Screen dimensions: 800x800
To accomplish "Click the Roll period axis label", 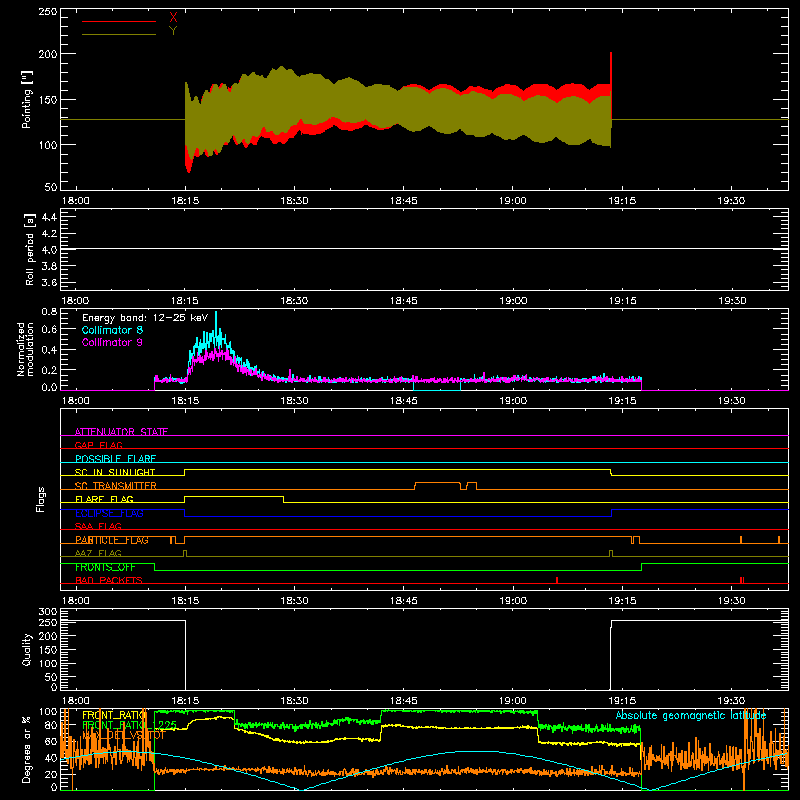I will click(29, 249).
